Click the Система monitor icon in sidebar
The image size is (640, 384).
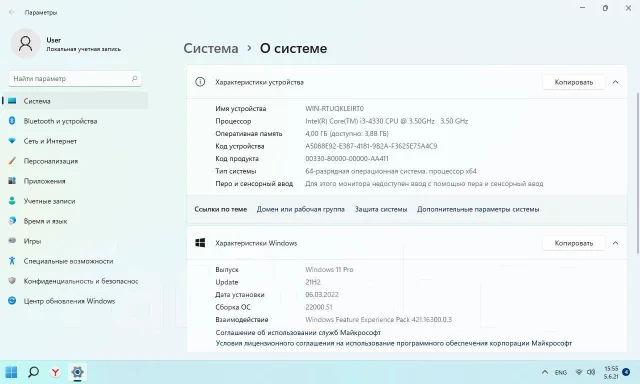[x=12, y=101]
